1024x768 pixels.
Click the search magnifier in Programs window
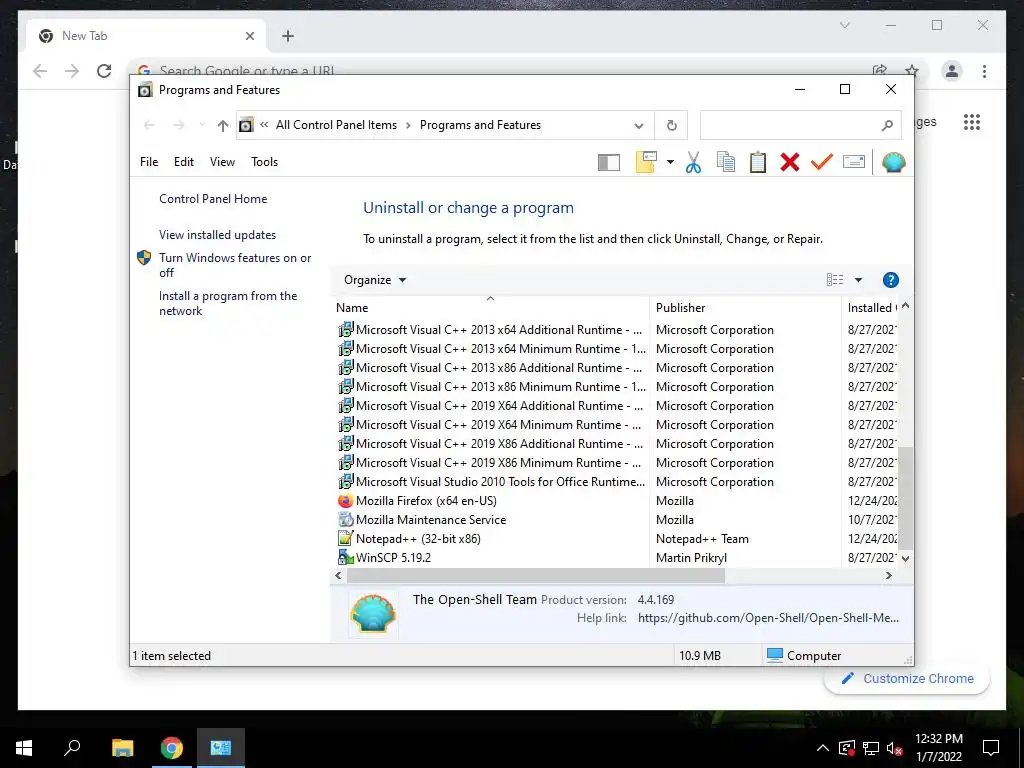click(x=887, y=125)
